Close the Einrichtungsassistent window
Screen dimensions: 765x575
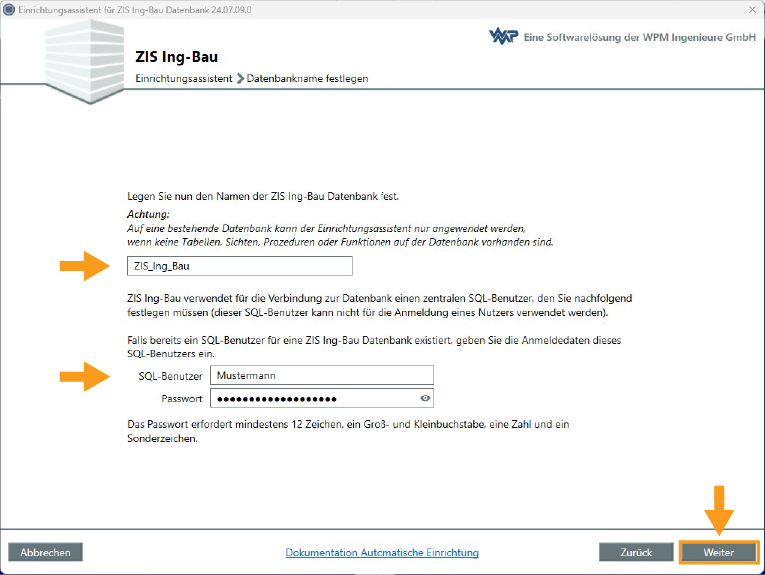point(752,9)
